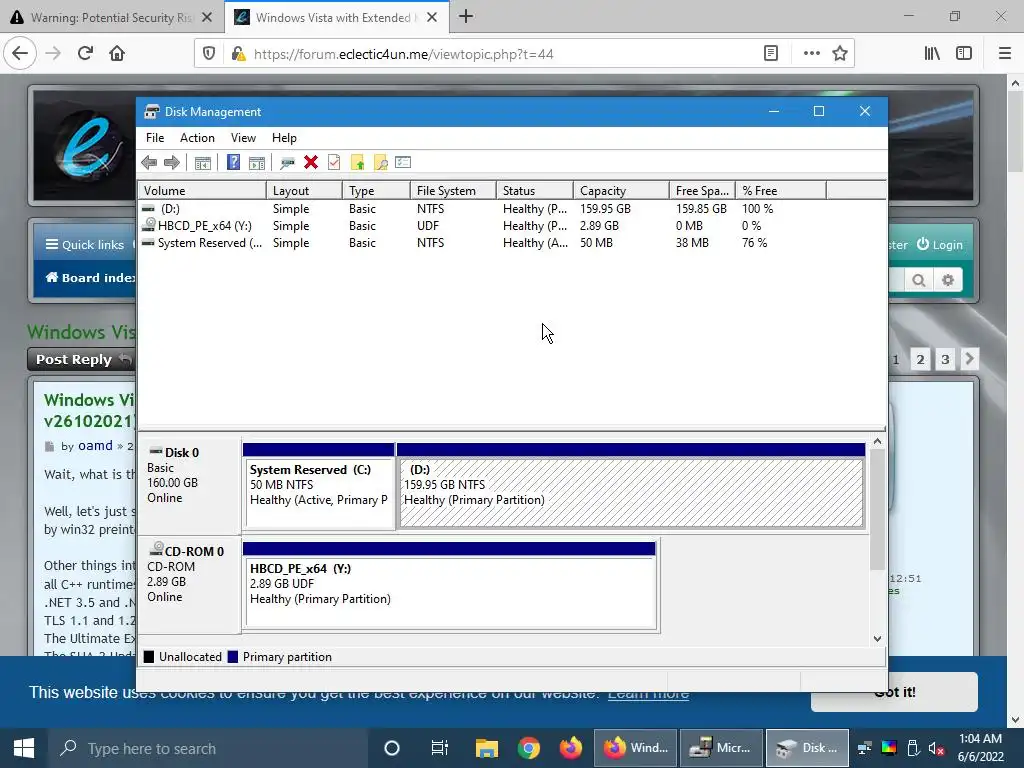Image resolution: width=1024 pixels, height=768 pixels.
Task: Select the System Reserved (C:) partition block
Action: click(x=319, y=486)
